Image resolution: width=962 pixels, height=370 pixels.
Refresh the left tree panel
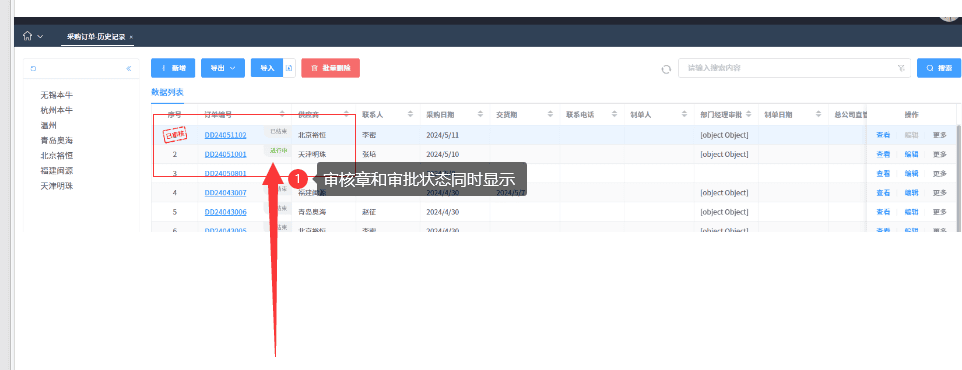[33, 69]
